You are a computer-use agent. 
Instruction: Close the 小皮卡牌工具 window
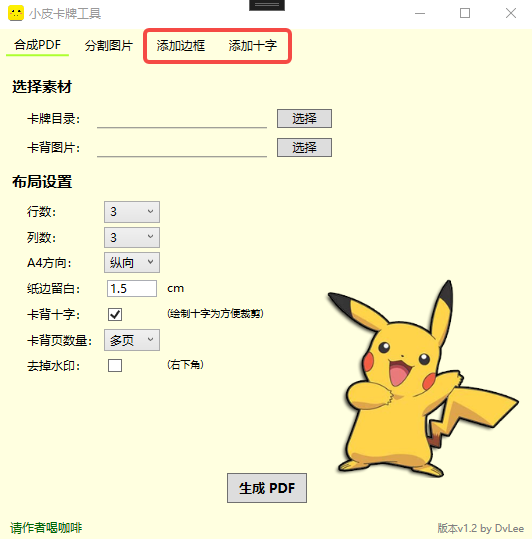[x=511, y=13]
